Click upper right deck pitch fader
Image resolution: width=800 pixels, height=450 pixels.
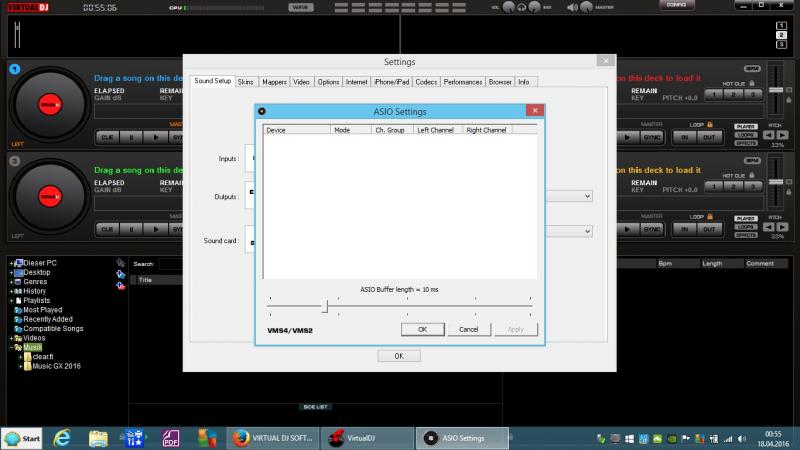coord(776,90)
